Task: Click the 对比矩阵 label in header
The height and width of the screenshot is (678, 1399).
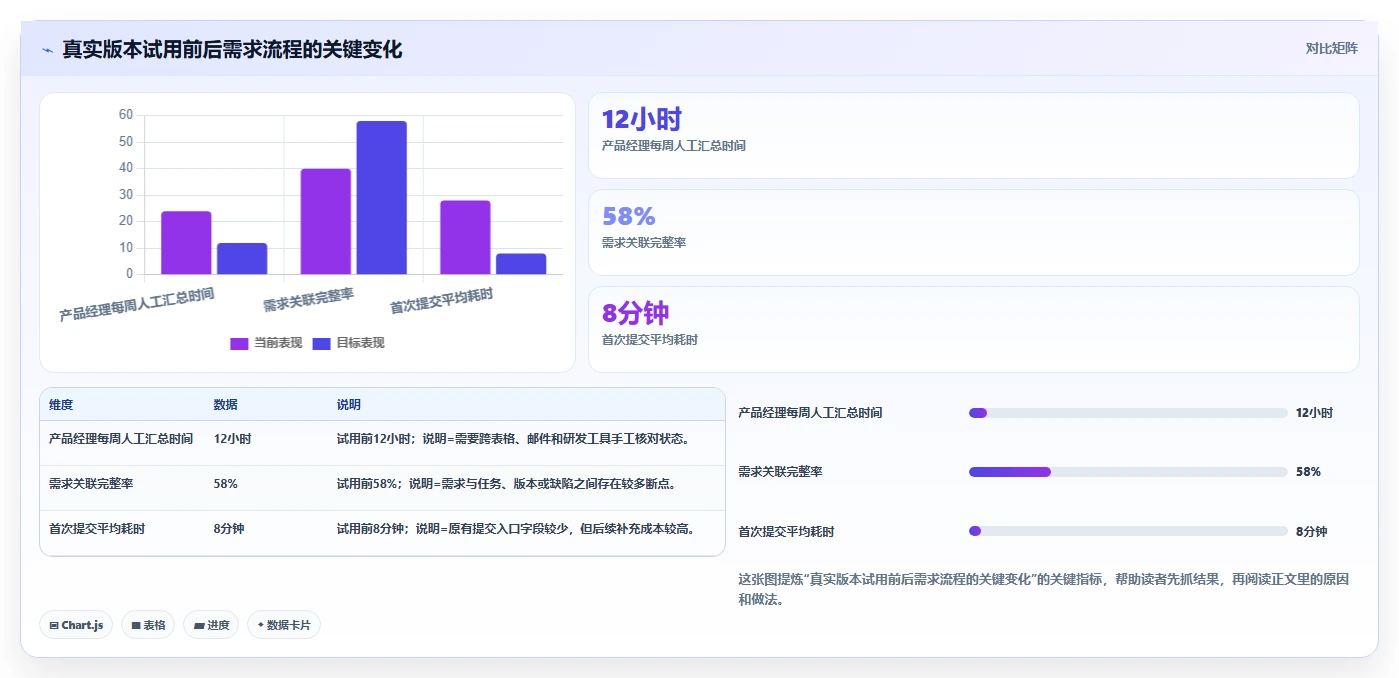Action: click(1331, 48)
